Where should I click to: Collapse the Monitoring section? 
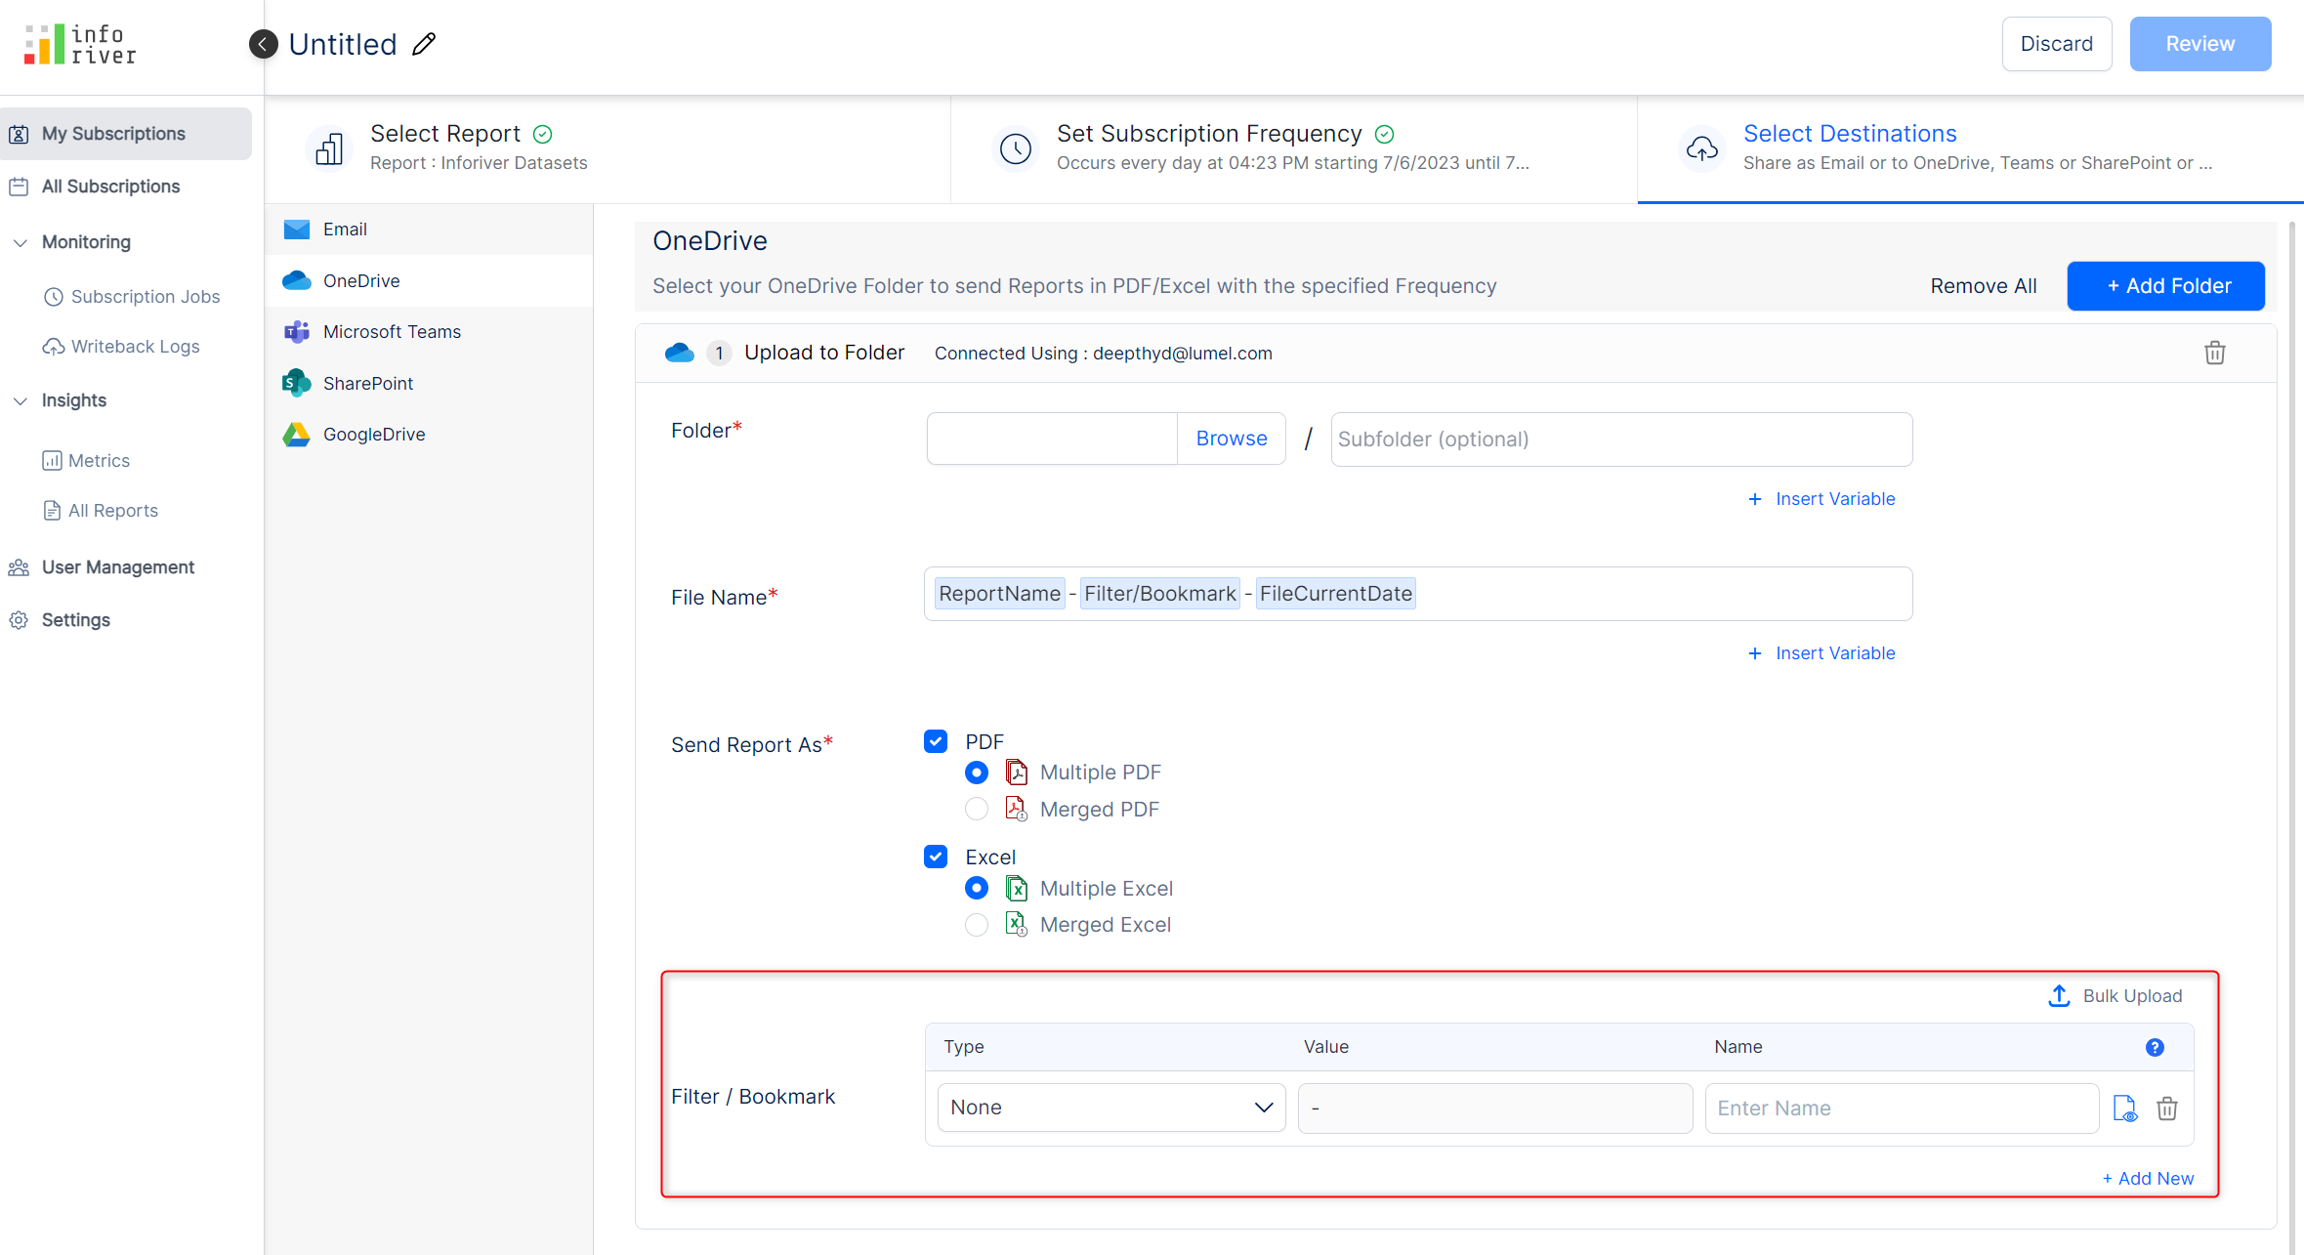tap(20, 242)
